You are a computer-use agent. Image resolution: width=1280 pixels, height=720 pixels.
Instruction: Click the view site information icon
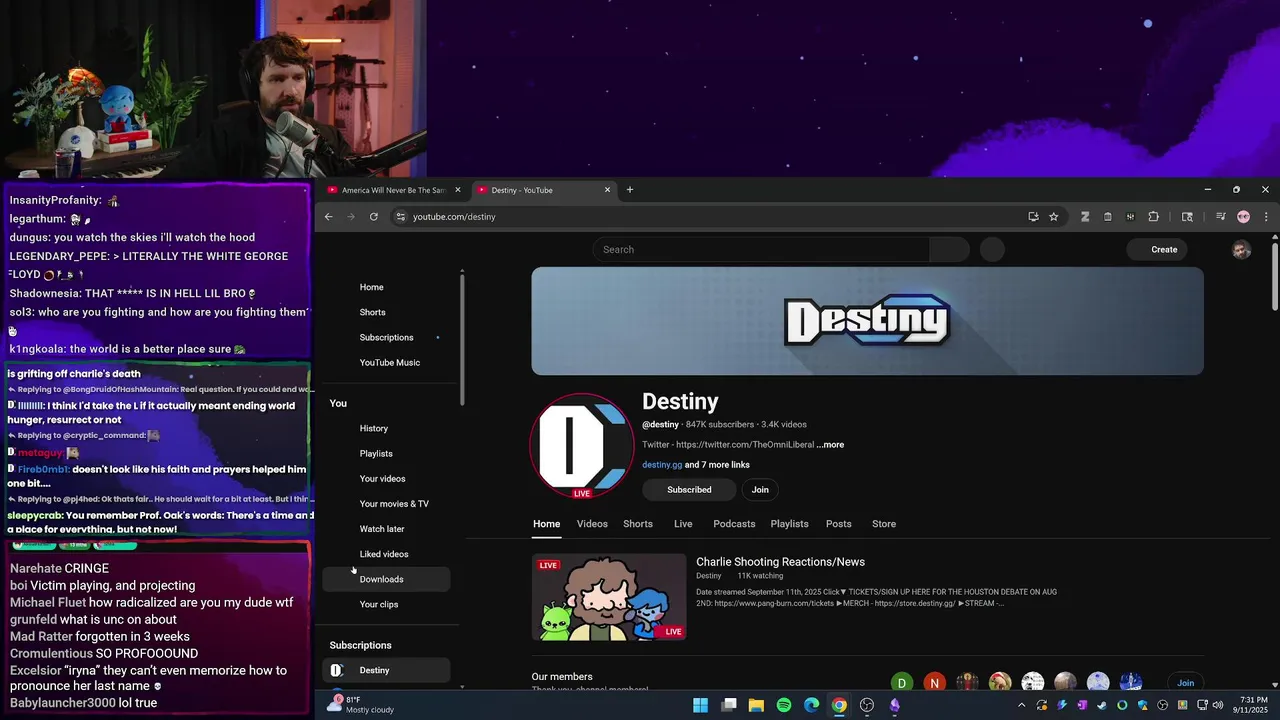pyautogui.click(x=400, y=217)
